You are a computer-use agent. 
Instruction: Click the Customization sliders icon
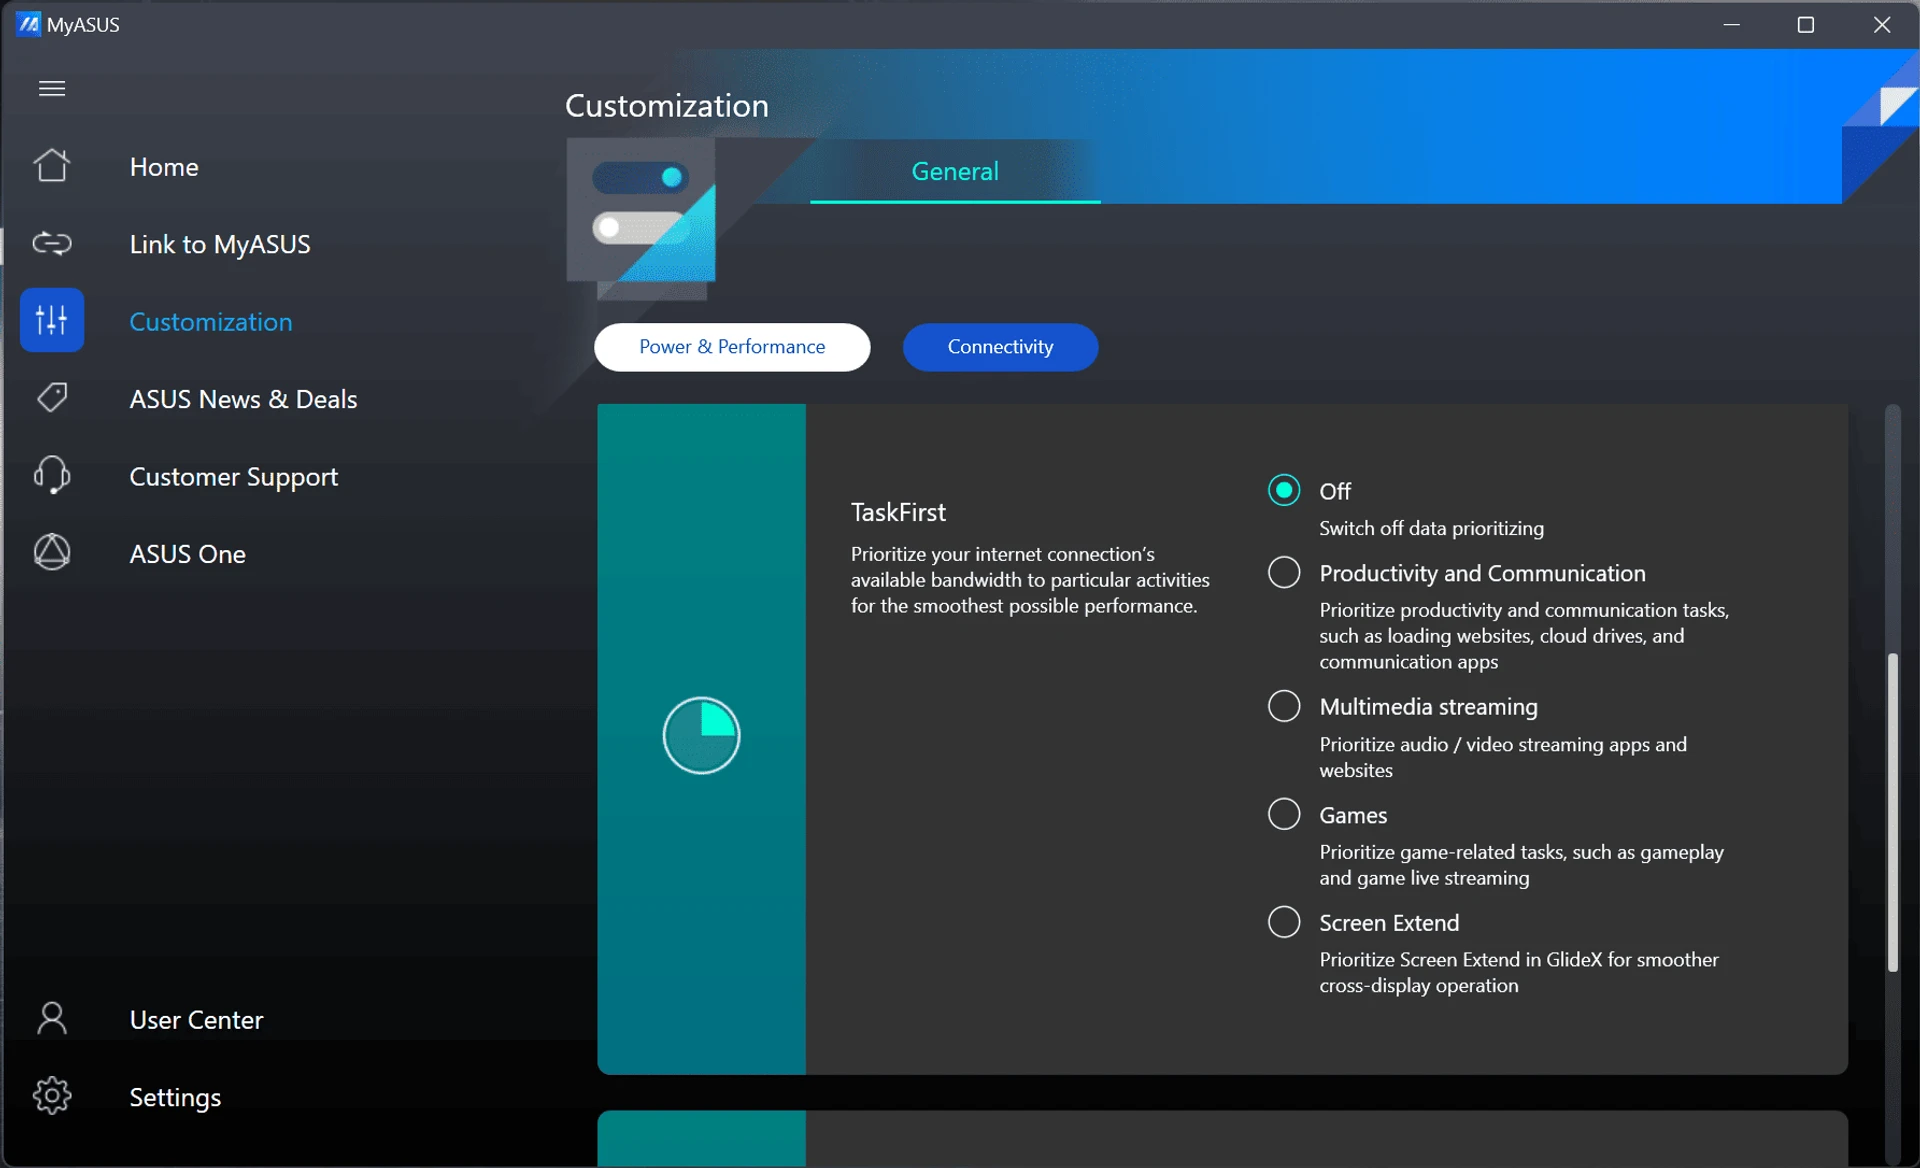click(52, 320)
